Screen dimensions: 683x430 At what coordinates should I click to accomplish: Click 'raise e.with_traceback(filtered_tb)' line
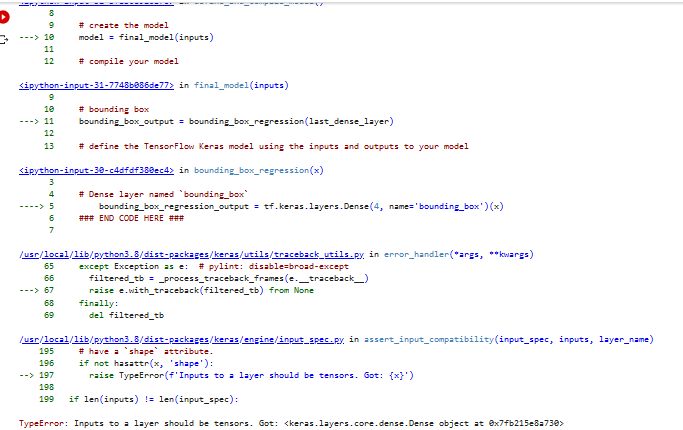tap(201, 291)
